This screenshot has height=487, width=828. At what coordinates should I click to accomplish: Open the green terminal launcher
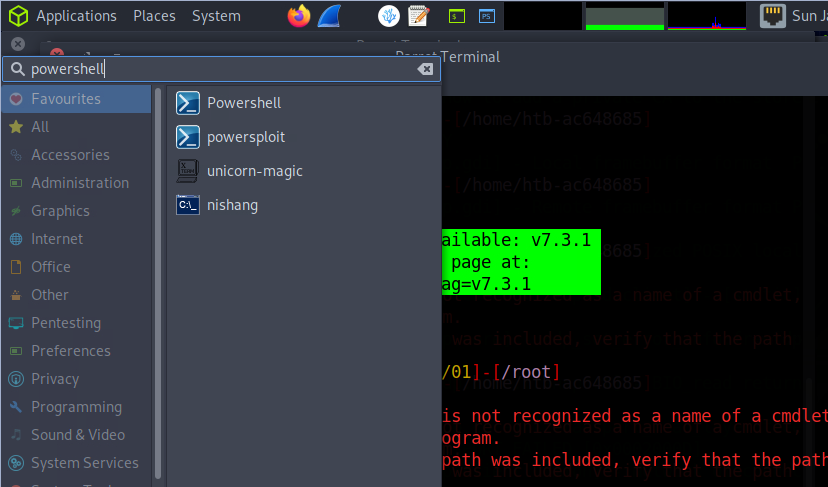tap(457, 16)
